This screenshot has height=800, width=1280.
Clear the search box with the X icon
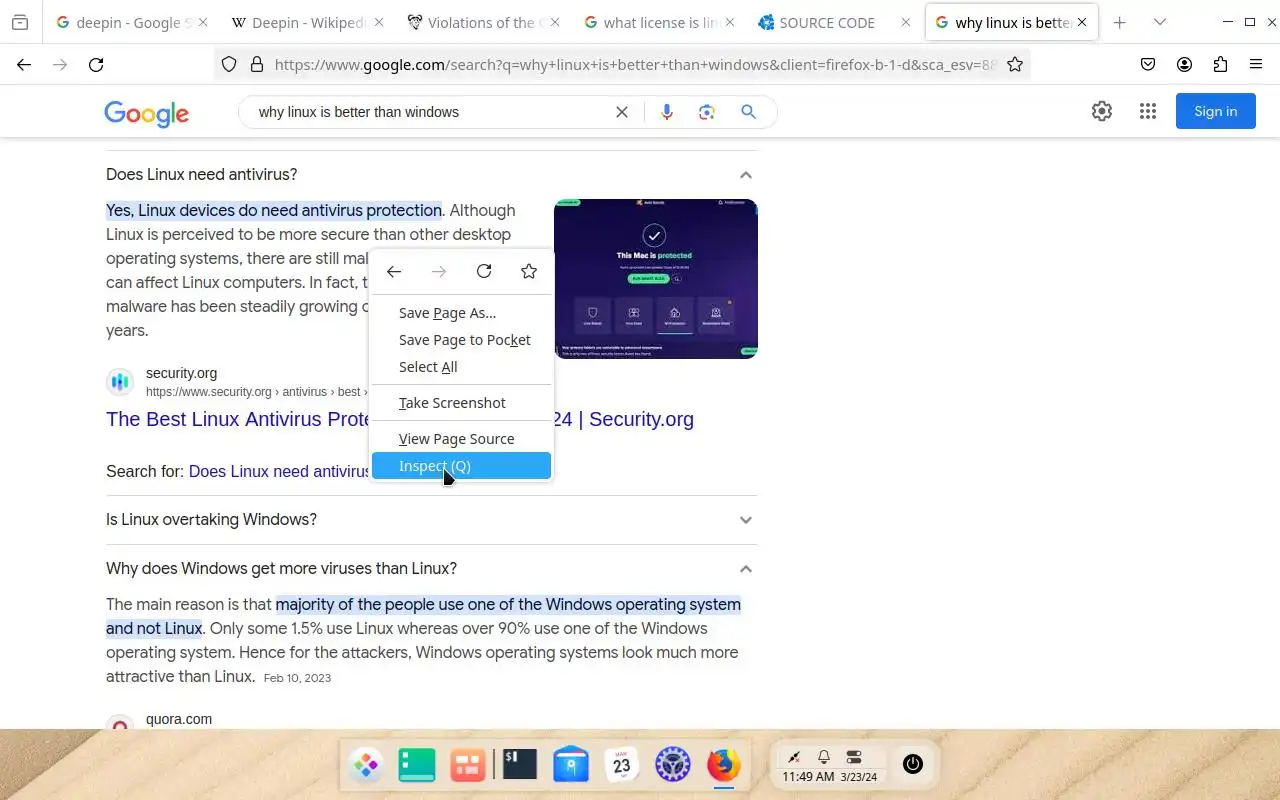pos(622,112)
